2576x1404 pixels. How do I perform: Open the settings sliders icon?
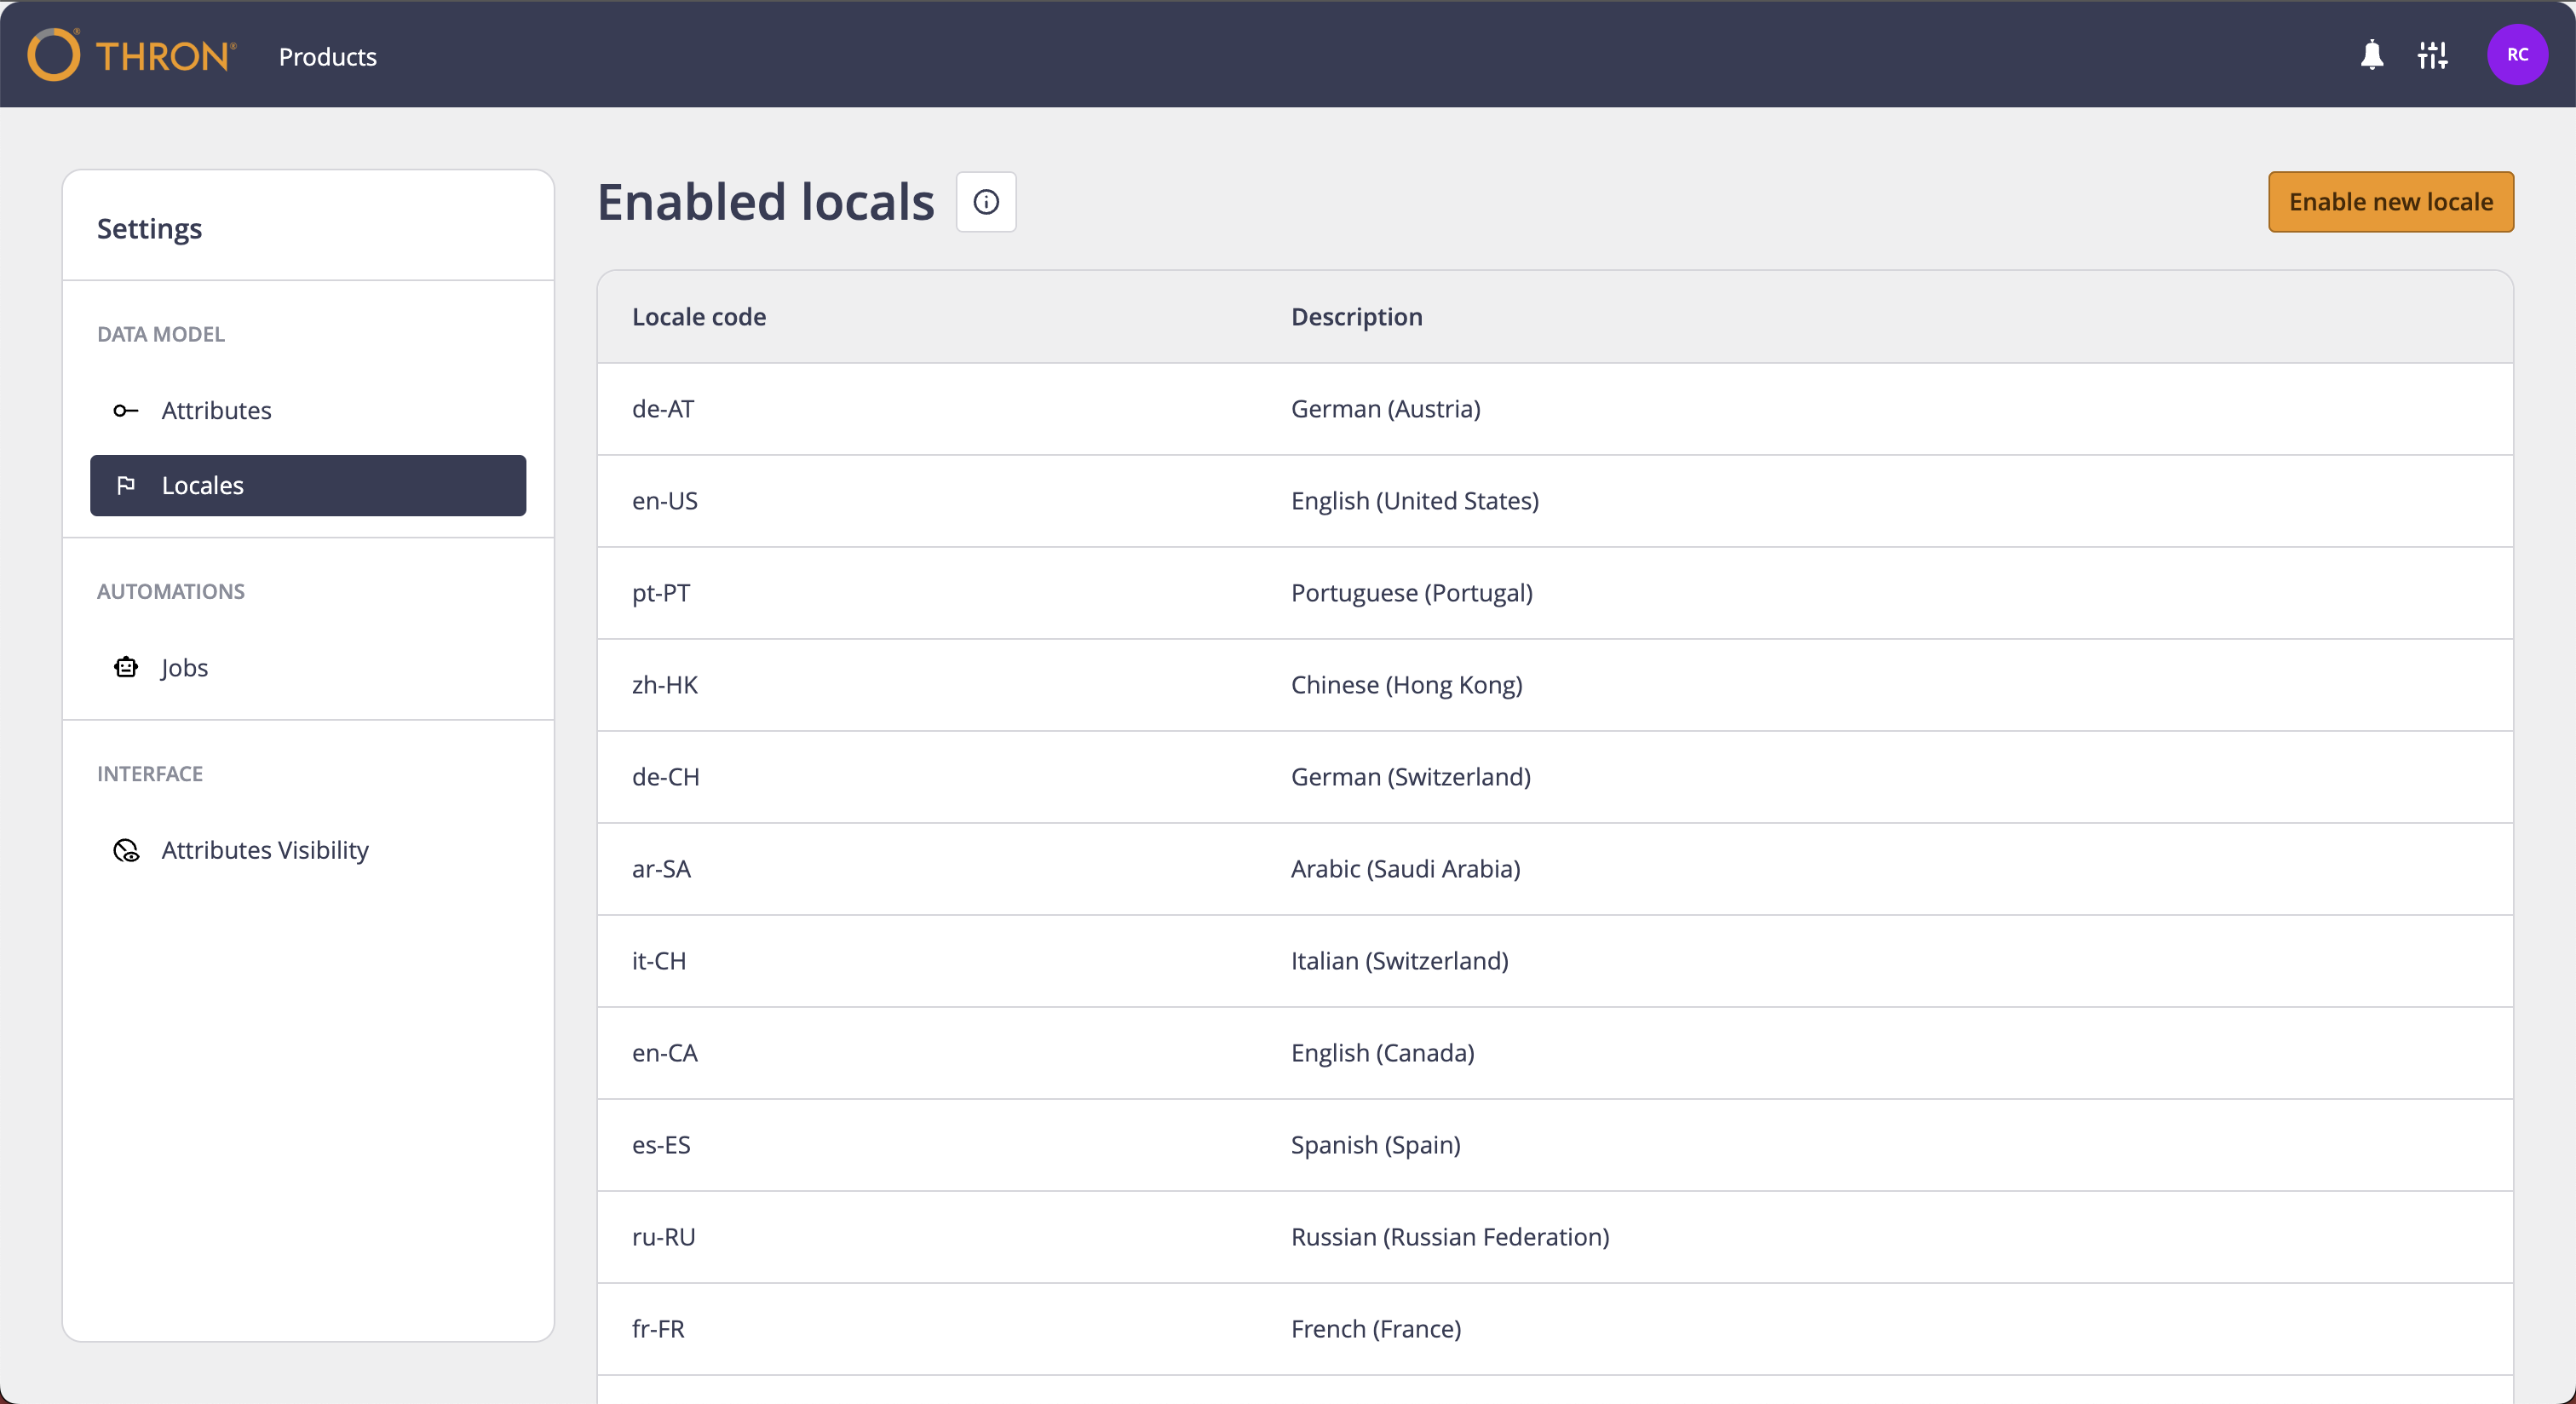(x=2432, y=55)
